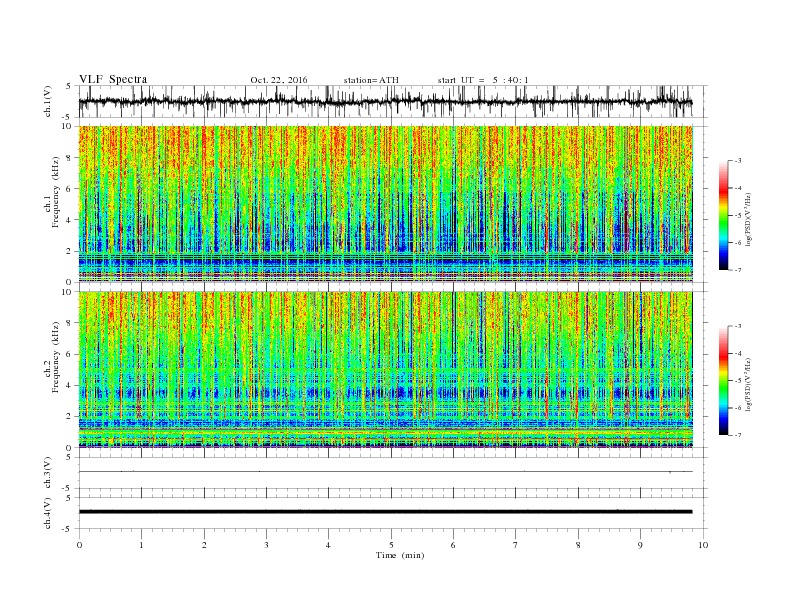Select the "ch.4(V)" axis label
The image size is (792, 612).
(48, 513)
